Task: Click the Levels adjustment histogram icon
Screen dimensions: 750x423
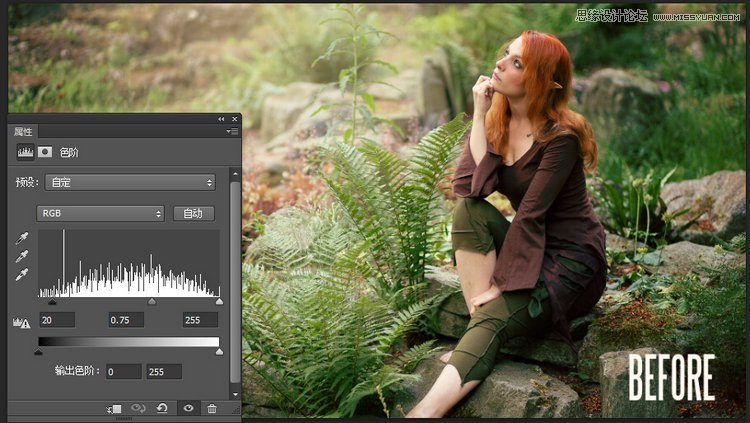Action: (x=25, y=153)
